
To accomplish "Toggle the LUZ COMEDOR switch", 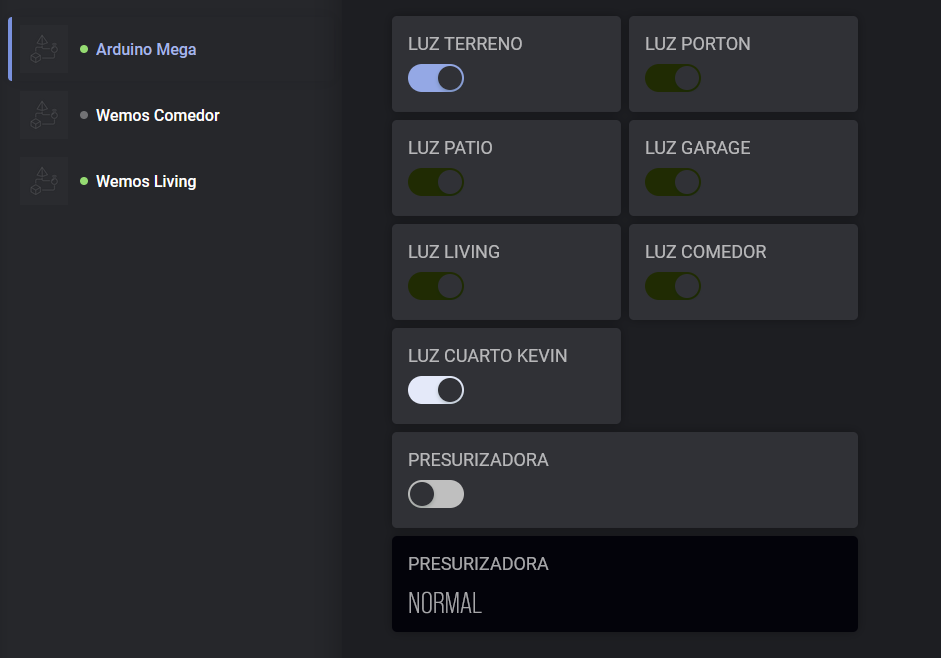I will (x=673, y=286).
